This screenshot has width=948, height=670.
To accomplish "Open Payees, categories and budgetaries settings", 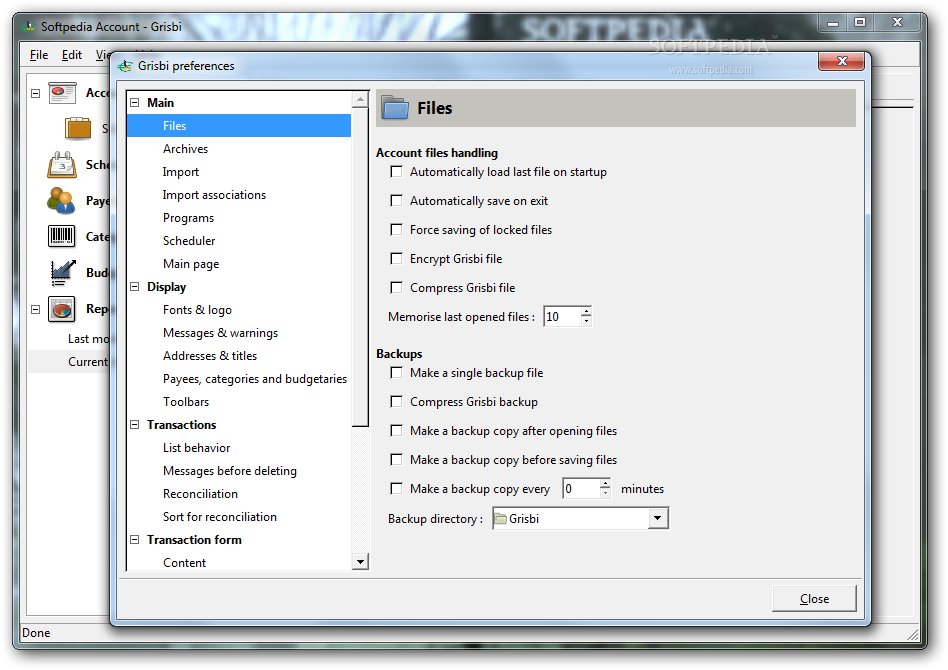I will (255, 379).
